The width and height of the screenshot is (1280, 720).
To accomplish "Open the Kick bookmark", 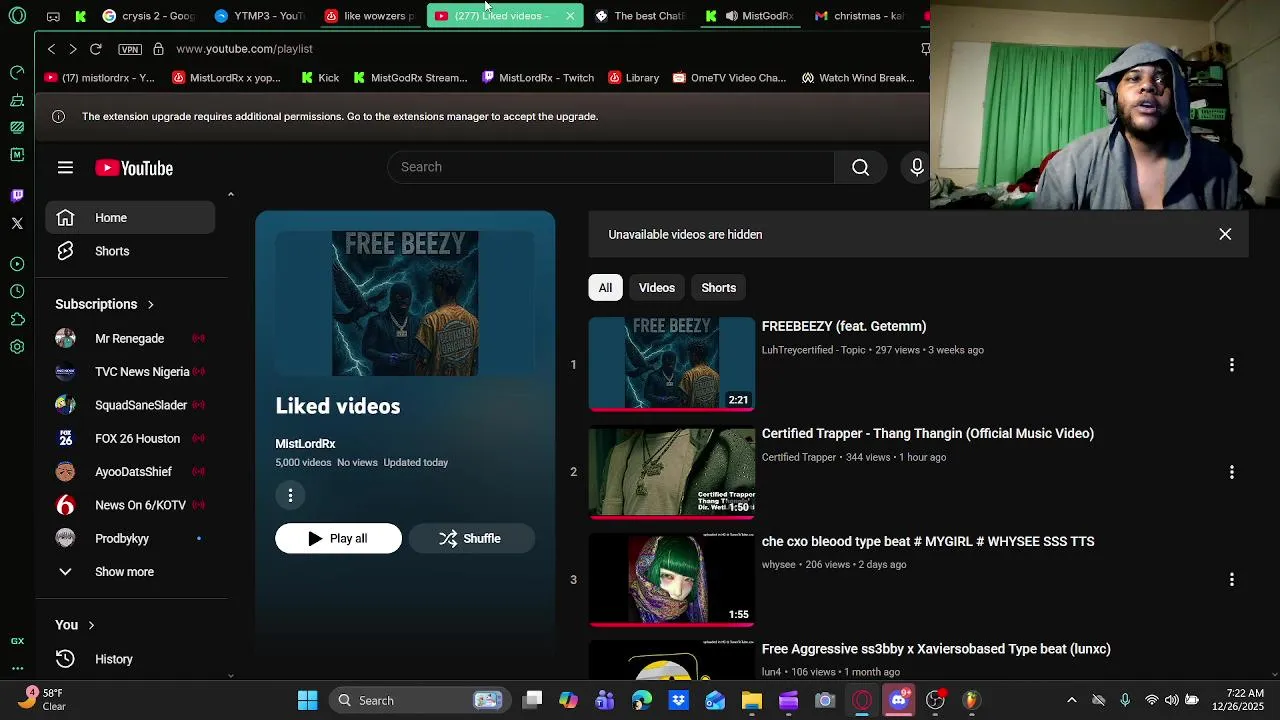I will coord(320,78).
